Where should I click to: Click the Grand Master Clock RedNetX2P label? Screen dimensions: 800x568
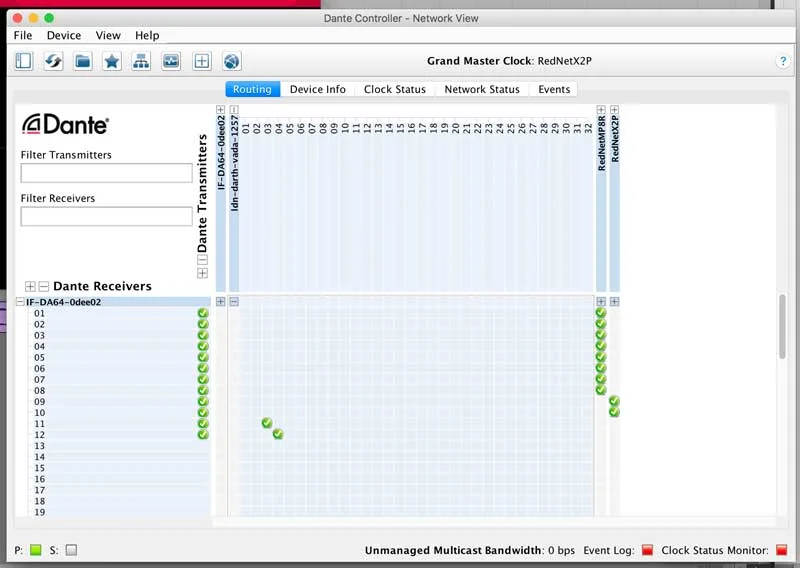[509, 61]
